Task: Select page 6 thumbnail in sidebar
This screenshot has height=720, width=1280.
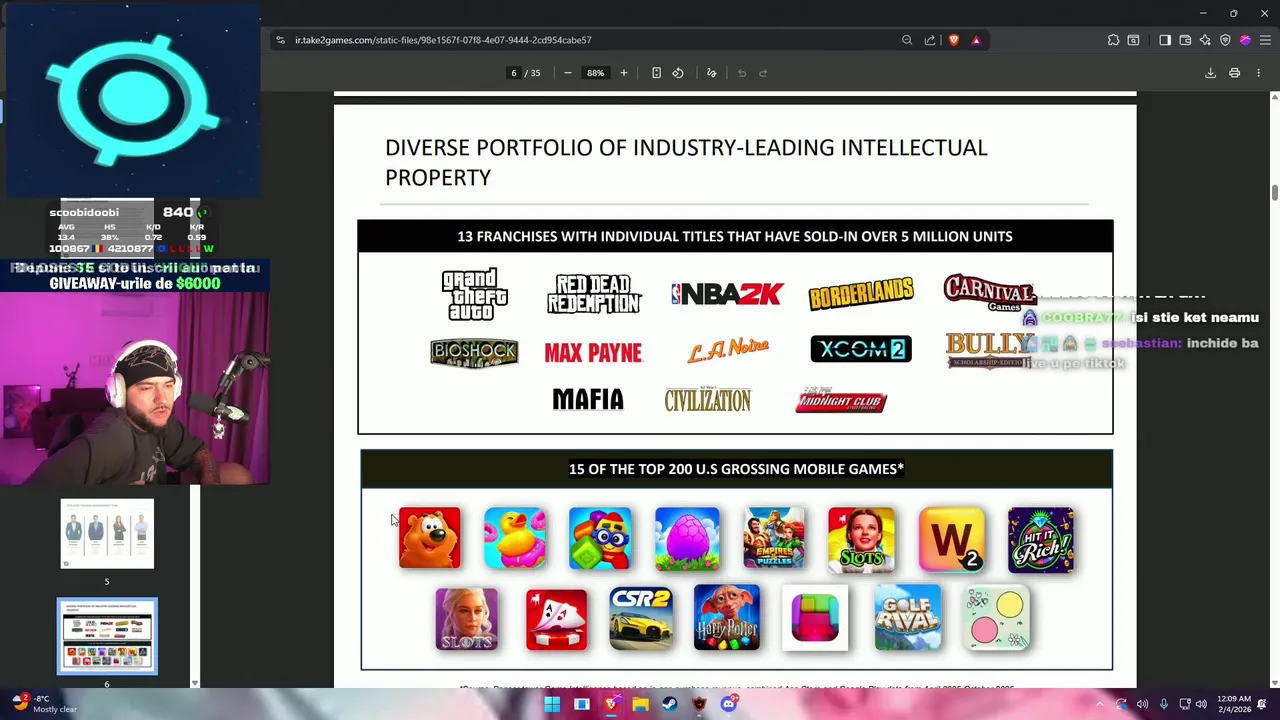Action: click(107, 635)
